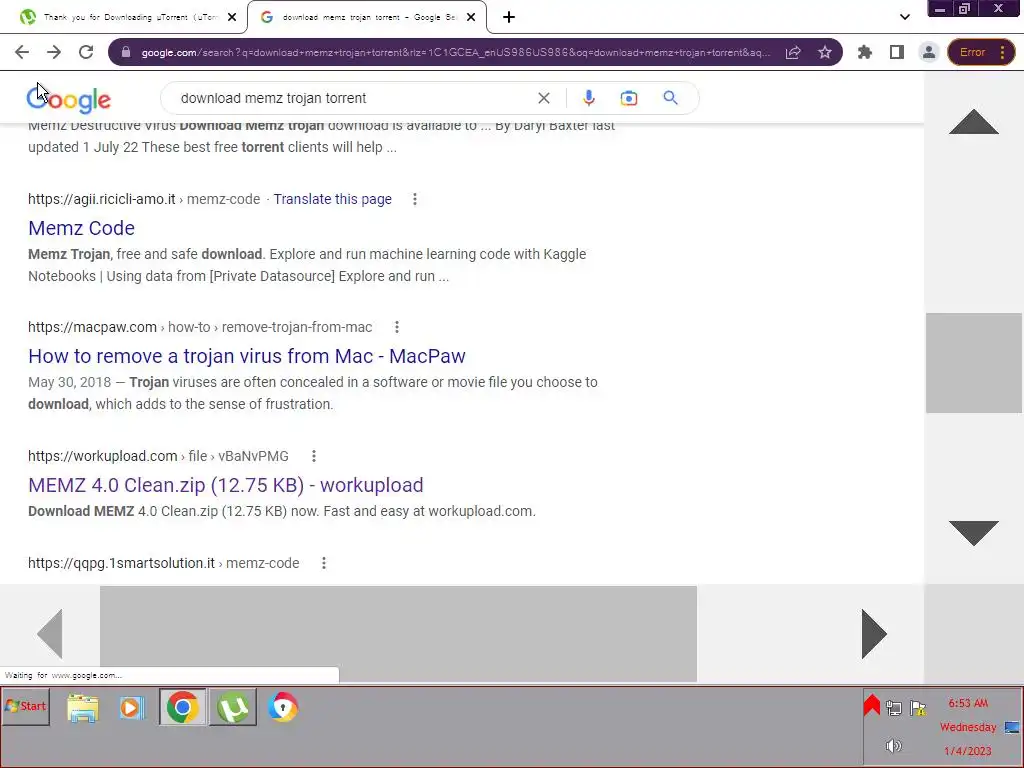Share this page via share icon
The height and width of the screenshot is (768, 1024).
pos(793,52)
